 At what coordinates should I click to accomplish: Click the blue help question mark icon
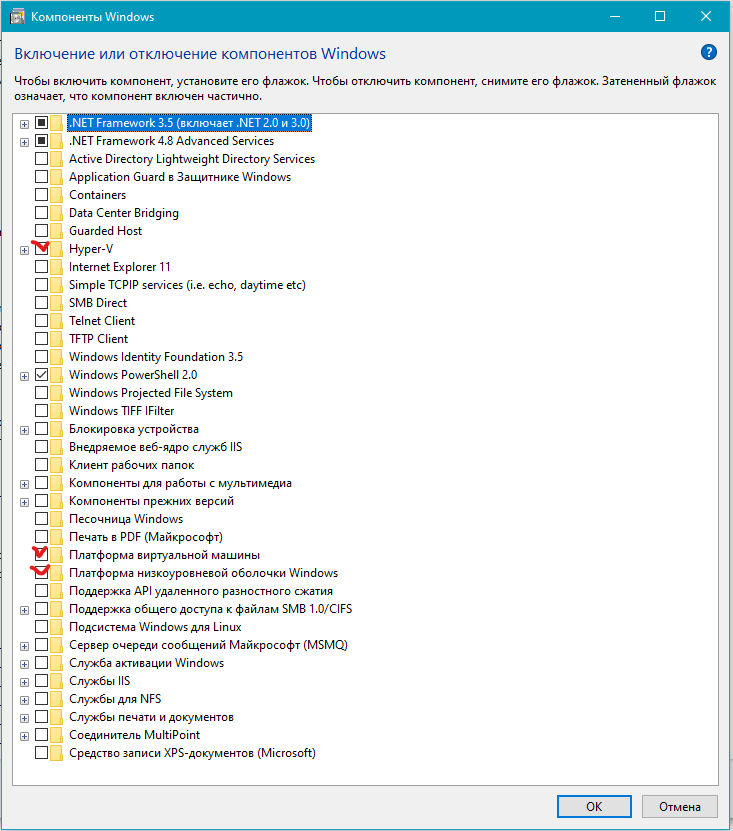(x=709, y=53)
